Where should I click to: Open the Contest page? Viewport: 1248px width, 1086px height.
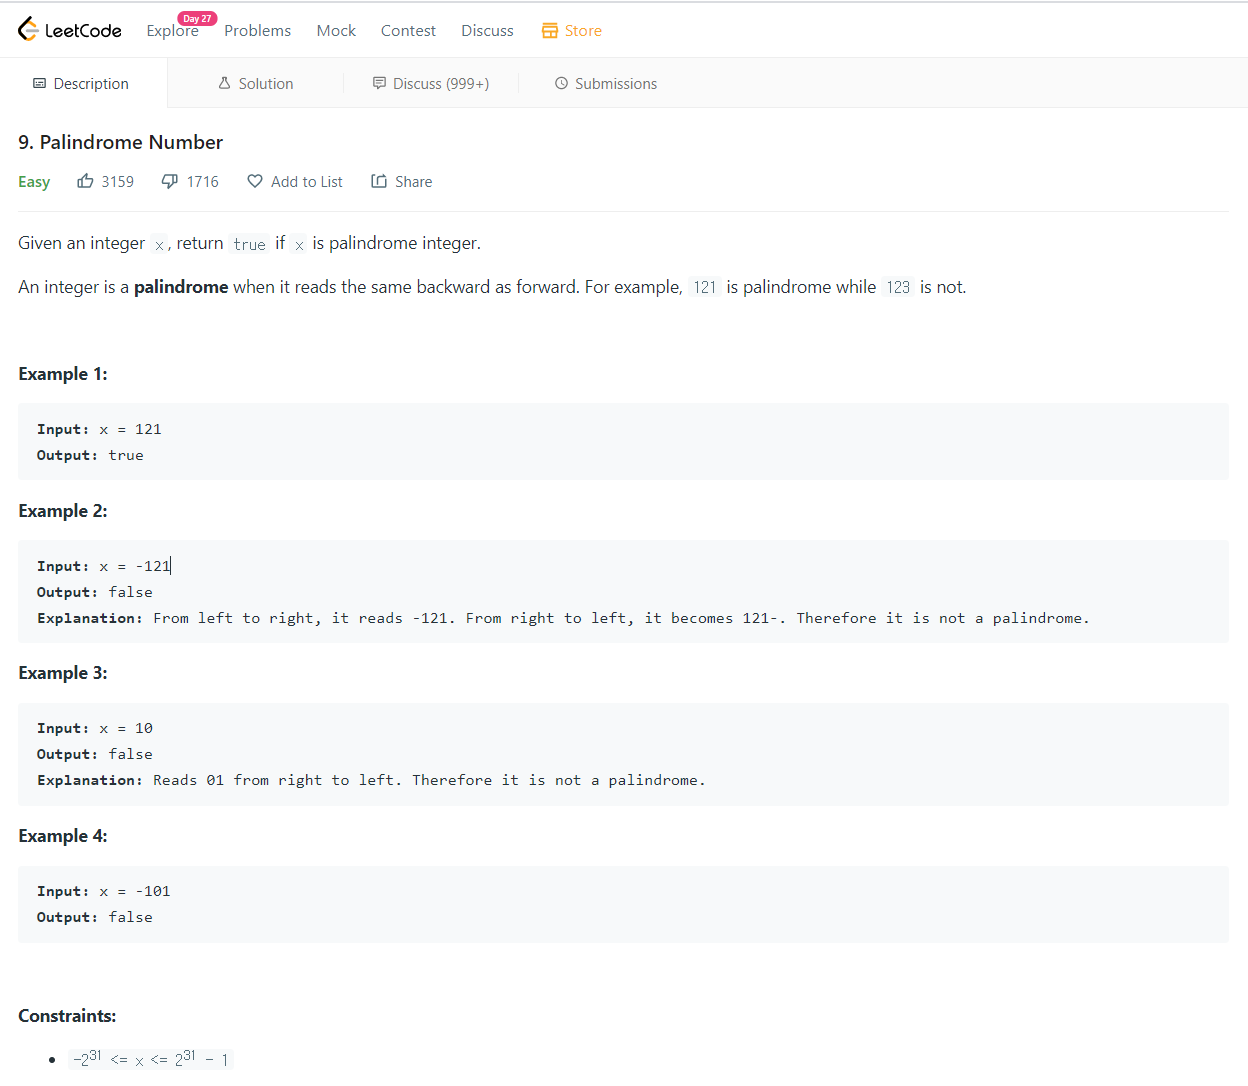point(408,31)
